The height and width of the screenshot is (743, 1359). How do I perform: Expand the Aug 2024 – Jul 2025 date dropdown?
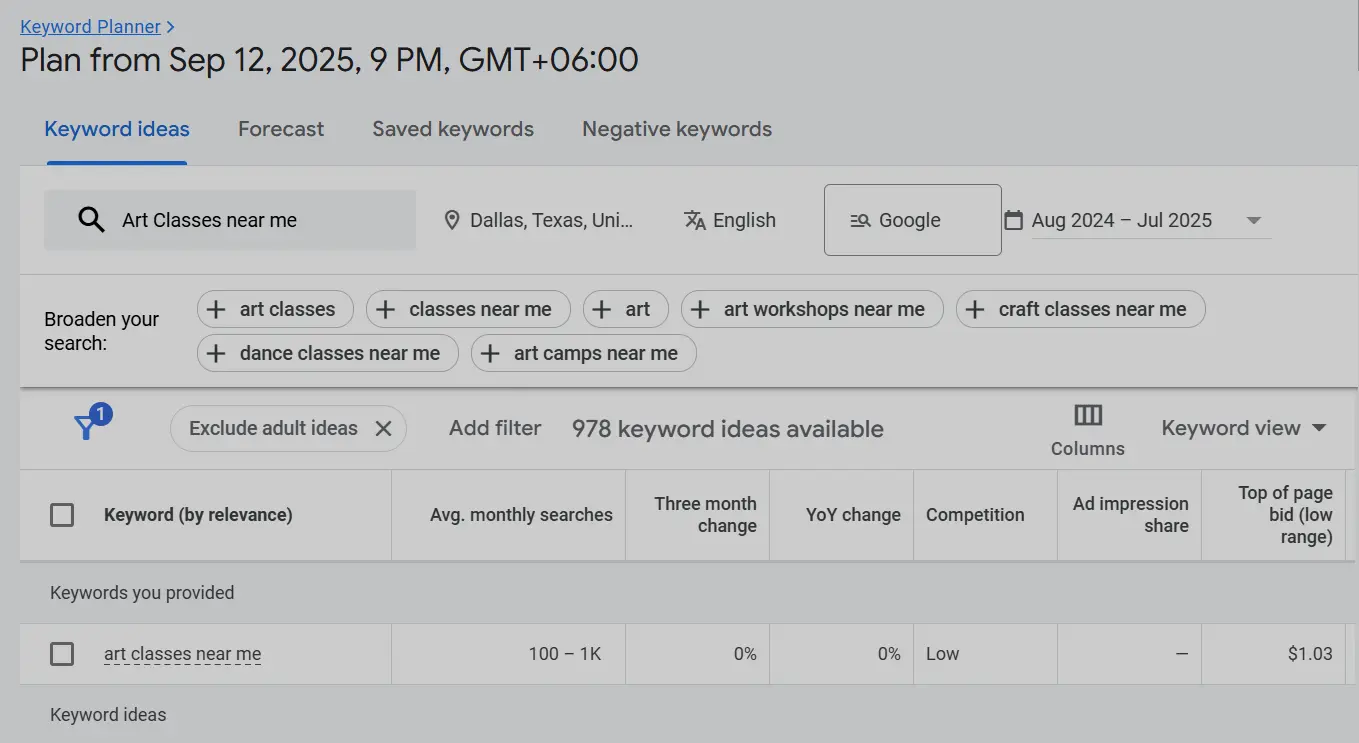1254,220
